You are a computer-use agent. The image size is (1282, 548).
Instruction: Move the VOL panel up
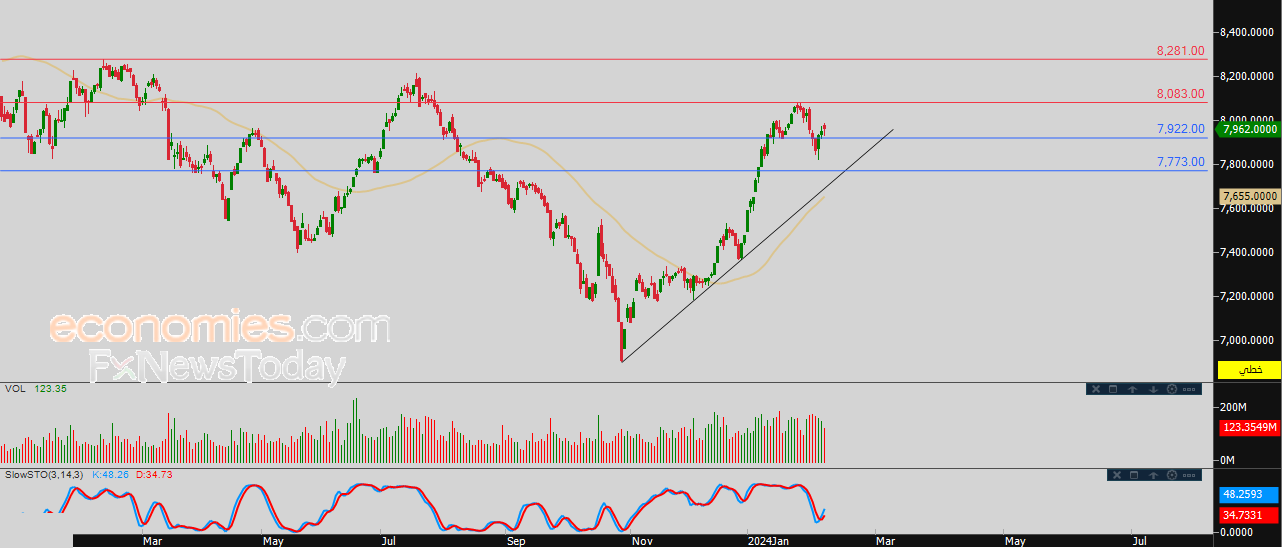tap(1133, 389)
